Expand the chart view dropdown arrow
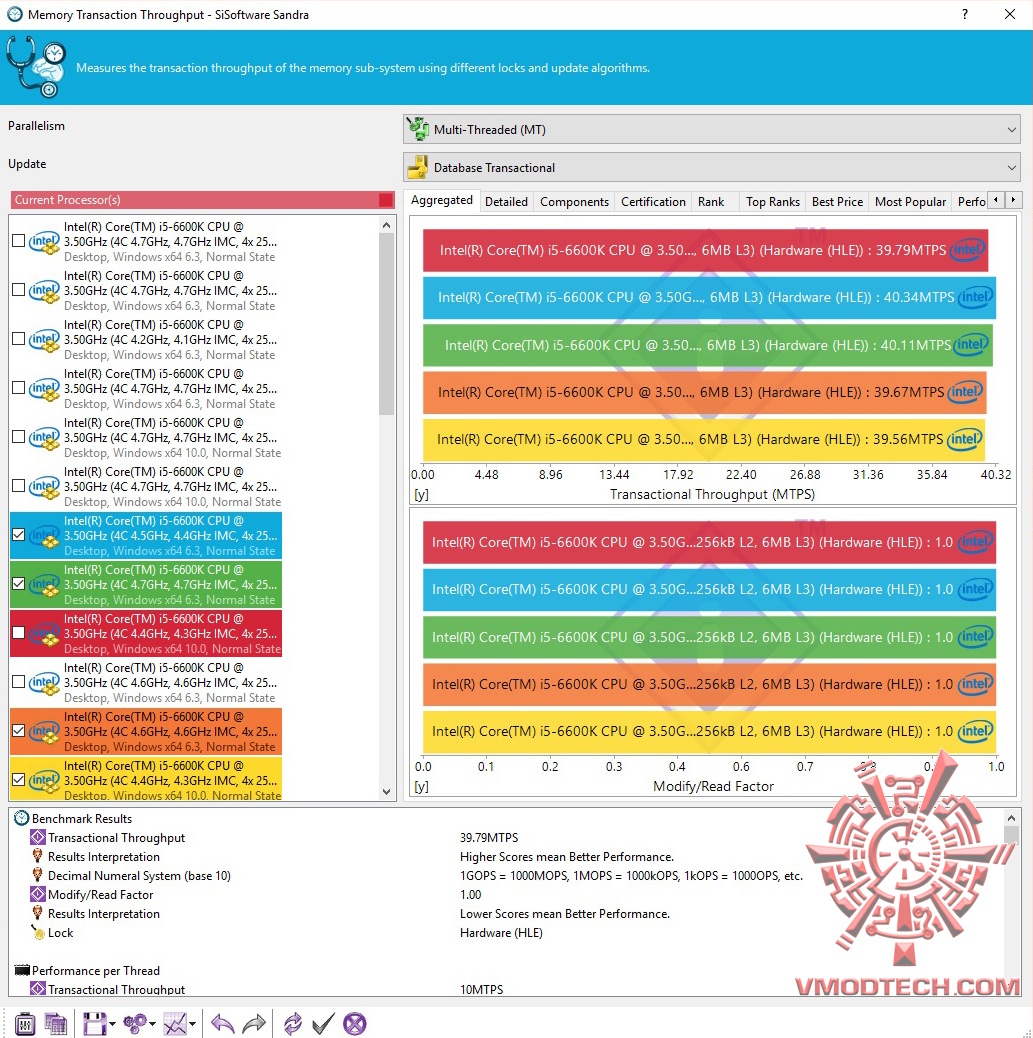This screenshot has width=1033, height=1038. coord(193,1024)
